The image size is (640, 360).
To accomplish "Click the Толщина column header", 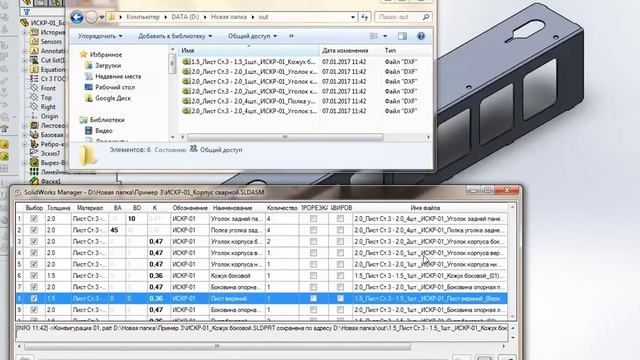I will [x=58, y=208].
